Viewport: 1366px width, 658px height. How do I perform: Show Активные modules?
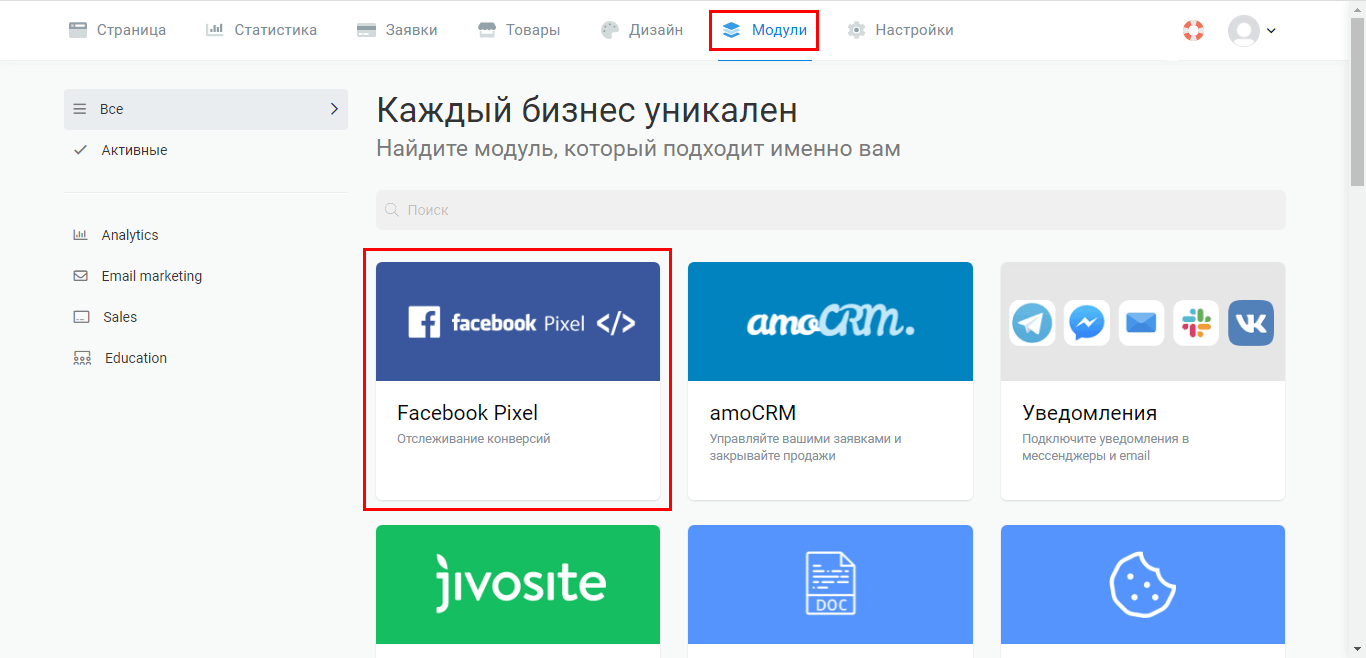point(134,150)
